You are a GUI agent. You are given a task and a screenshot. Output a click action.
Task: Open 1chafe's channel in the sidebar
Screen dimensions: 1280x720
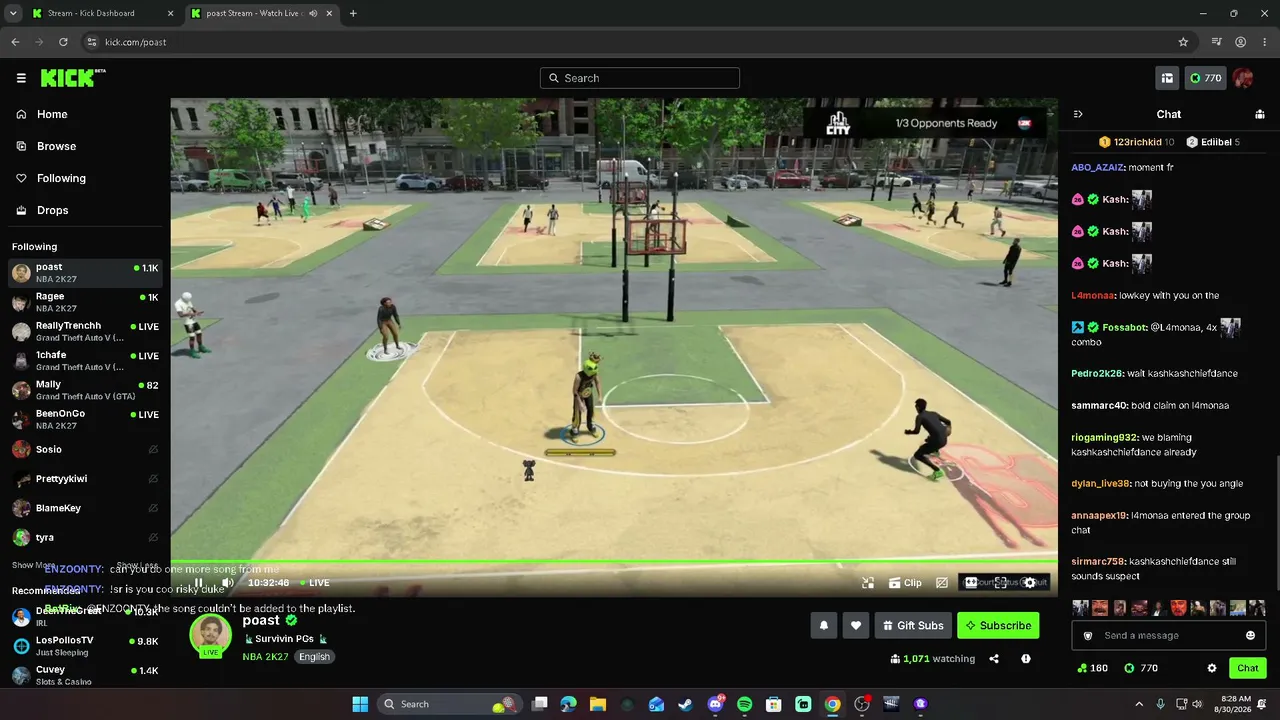click(85, 361)
